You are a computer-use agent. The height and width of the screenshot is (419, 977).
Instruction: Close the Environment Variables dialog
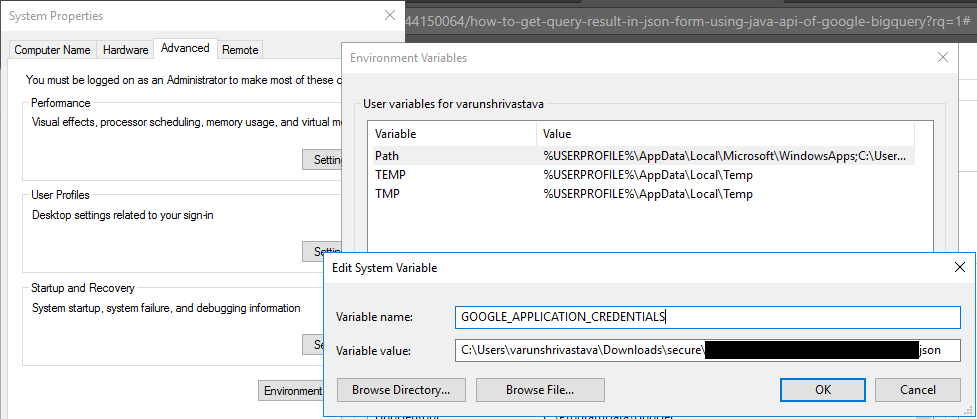click(943, 58)
